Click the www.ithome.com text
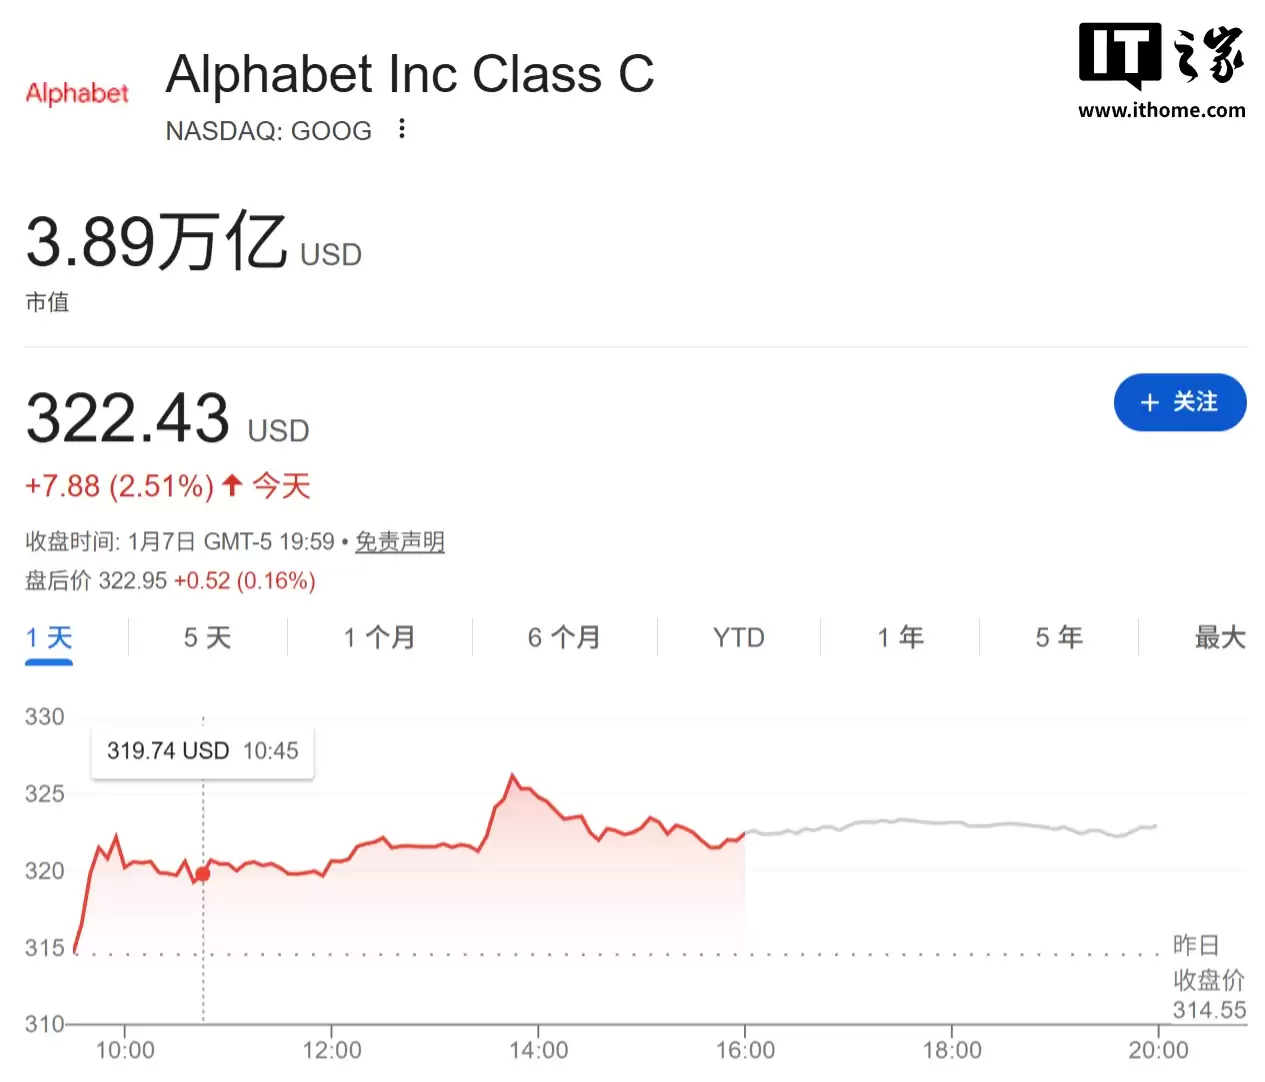 (x=1160, y=112)
